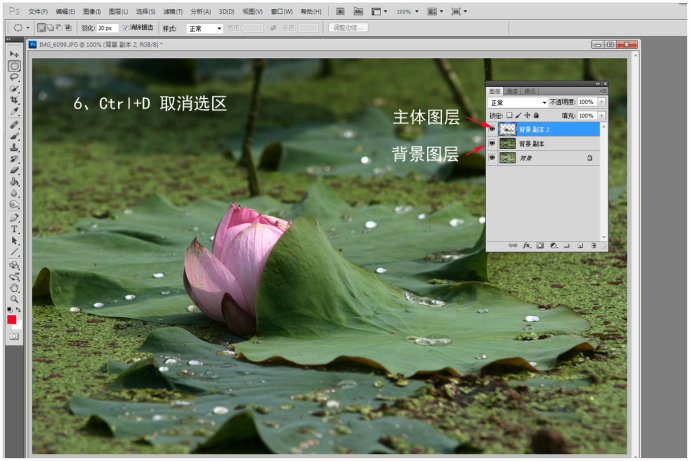Click the feather value input field

(108, 28)
